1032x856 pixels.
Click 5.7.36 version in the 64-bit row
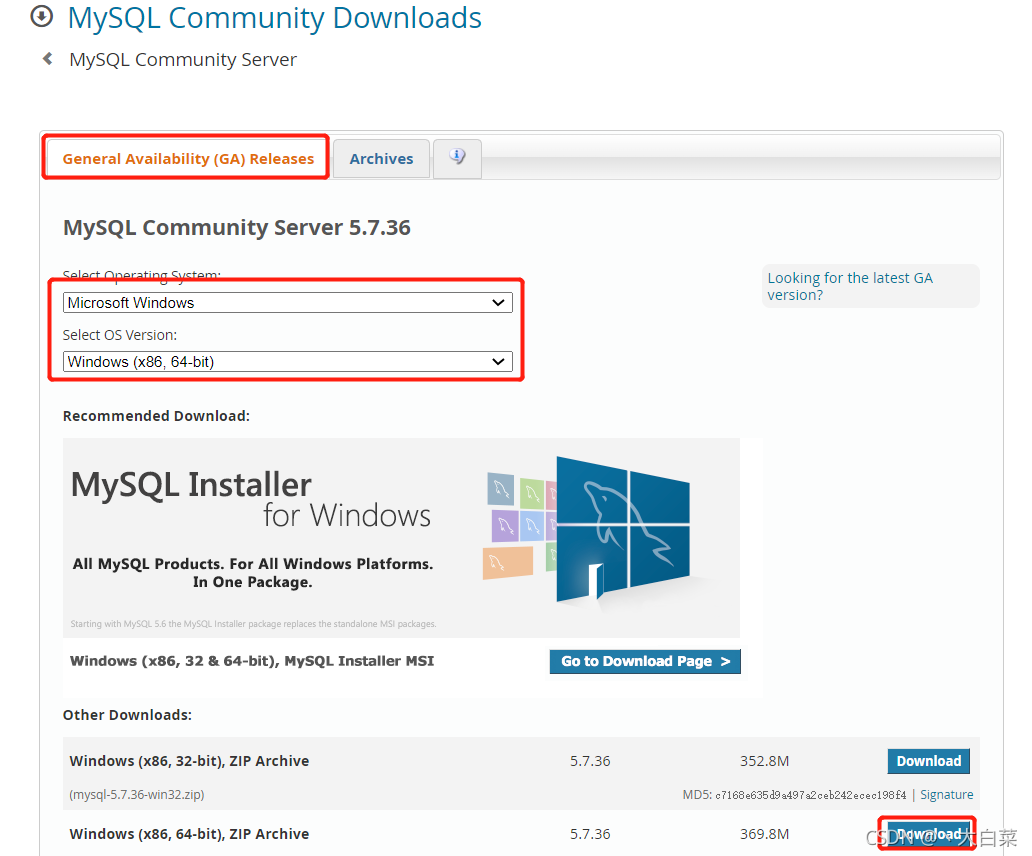590,834
